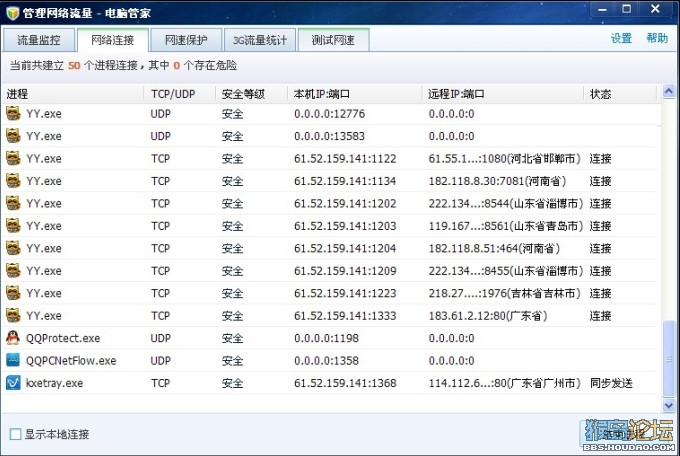This screenshot has width=680, height=456.
Task: Click the scrollbar up arrow
Action: (x=669, y=92)
